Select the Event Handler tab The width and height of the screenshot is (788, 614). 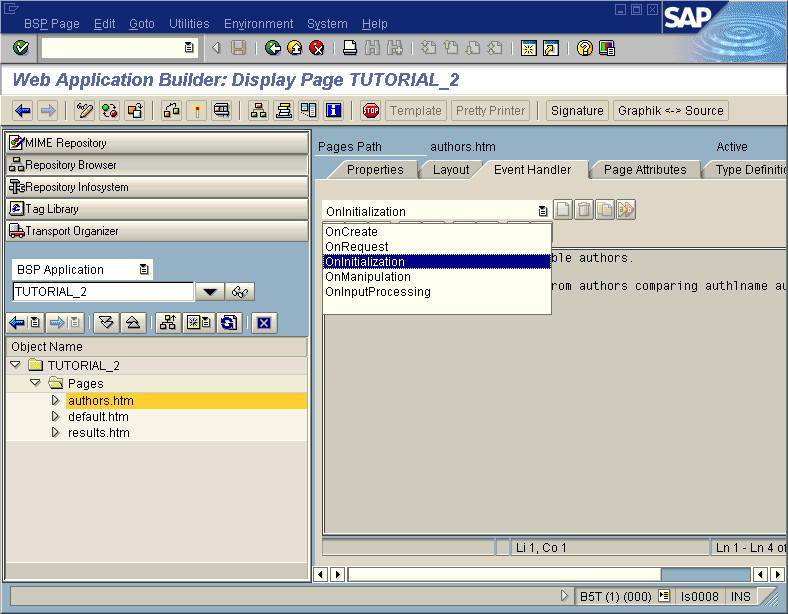(532, 170)
